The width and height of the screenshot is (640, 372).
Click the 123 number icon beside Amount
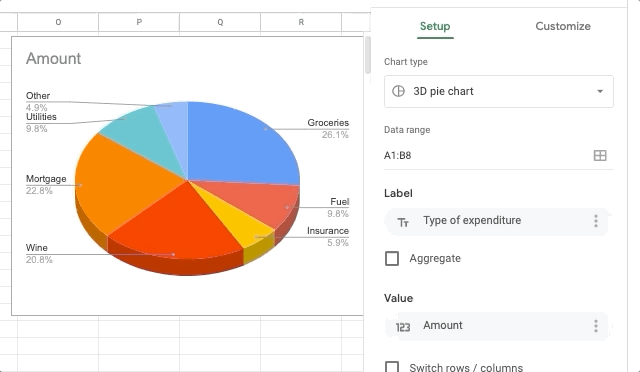(403, 327)
